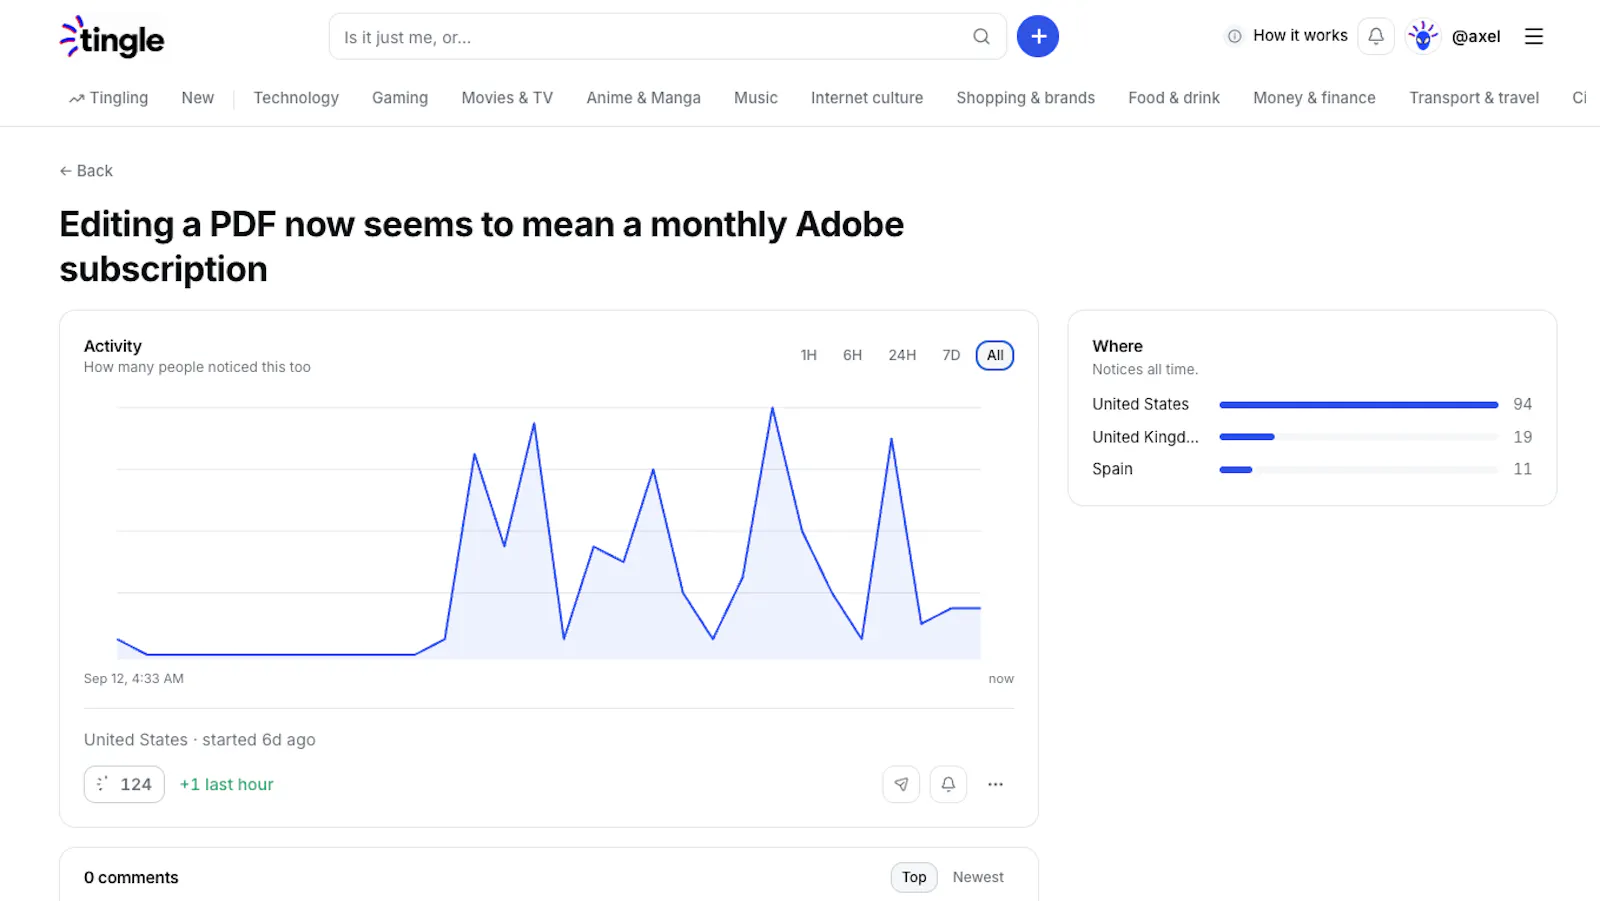The image size is (1600, 901).
Task: Click the How it works link
Action: point(1288,36)
